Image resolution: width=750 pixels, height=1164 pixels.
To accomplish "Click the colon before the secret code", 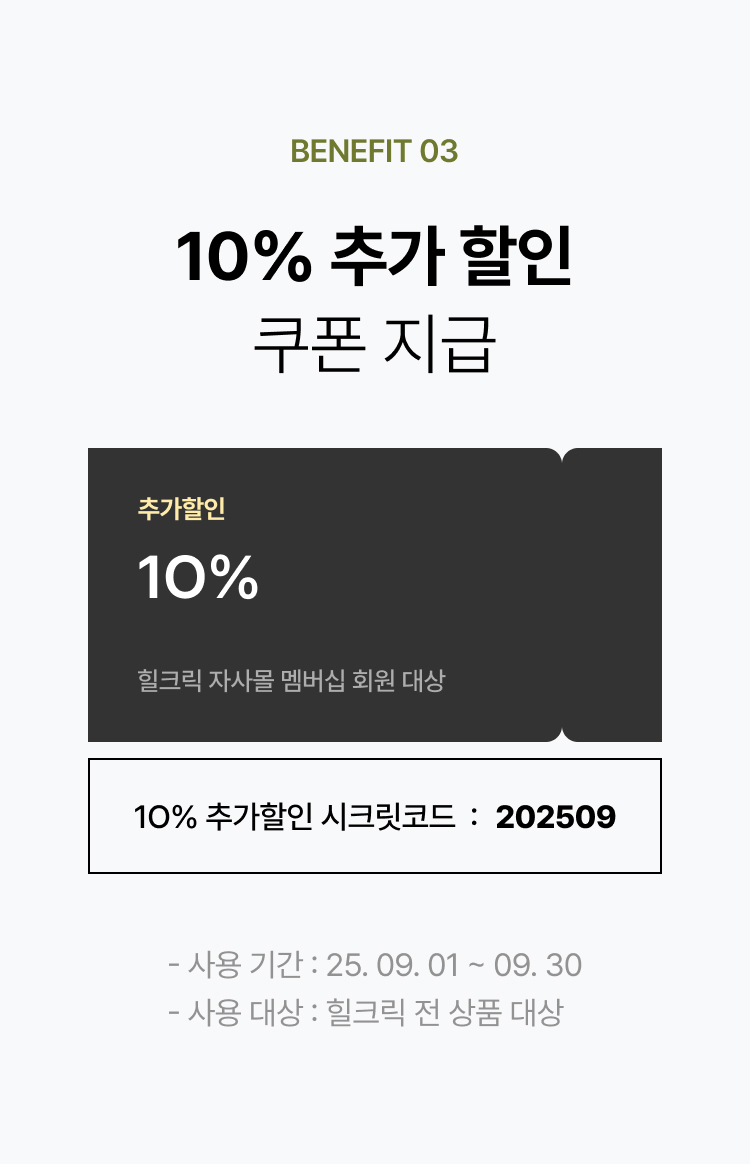I will 475,817.
